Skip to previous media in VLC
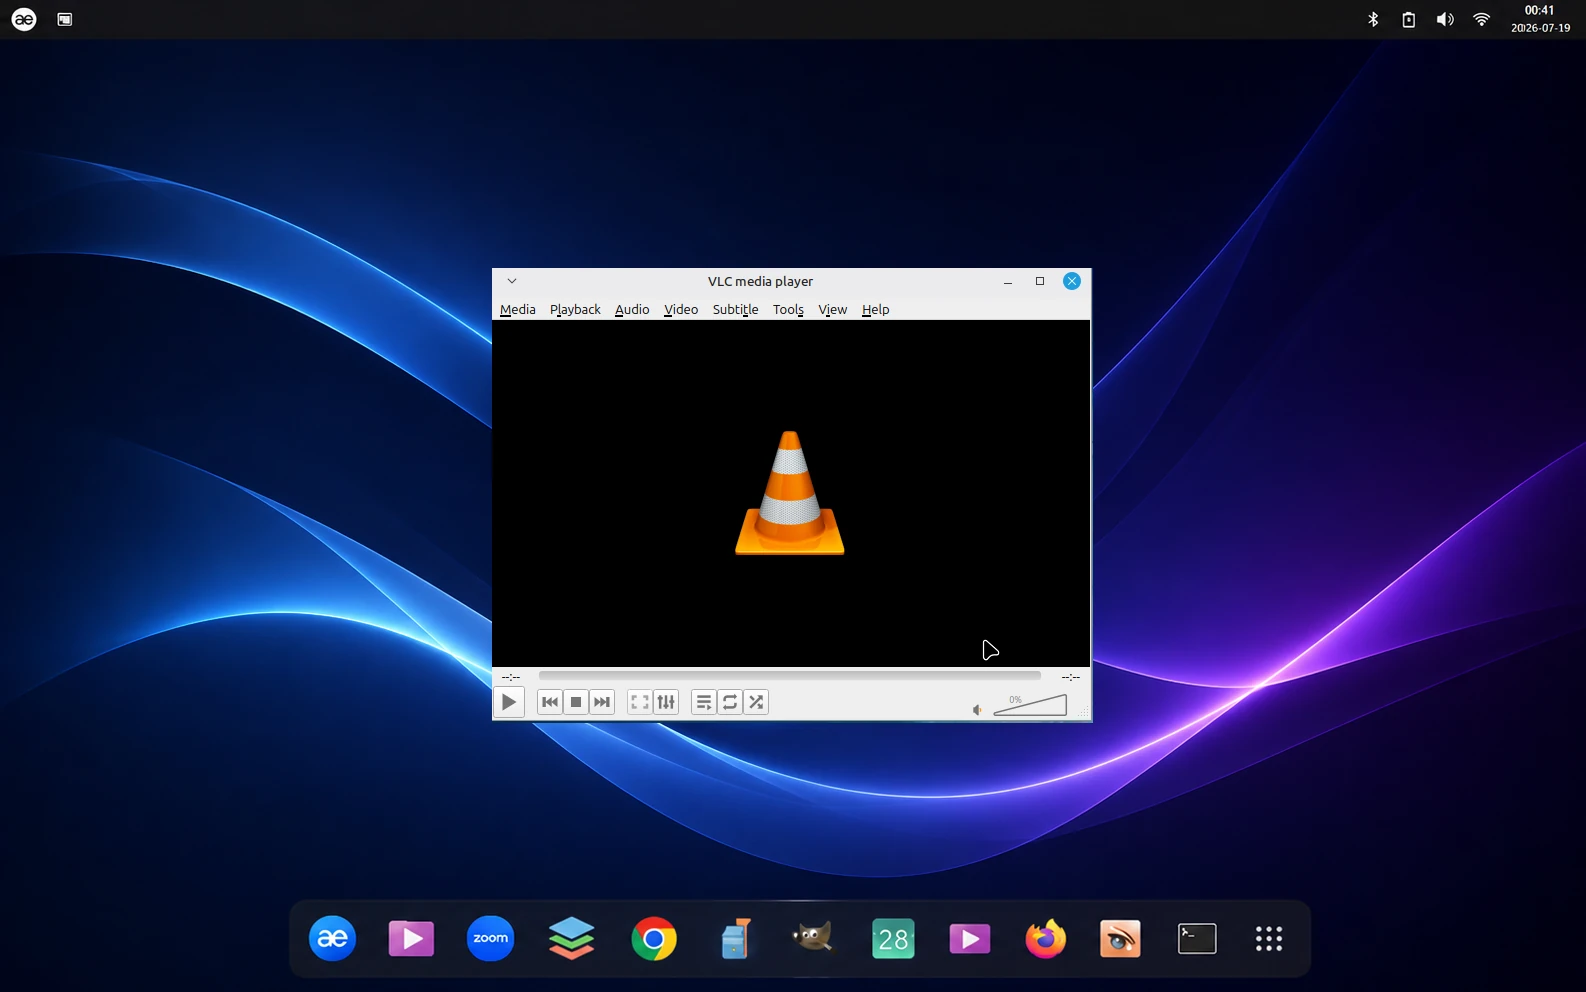This screenshot has width=1586, height=992. coord(550,702)
